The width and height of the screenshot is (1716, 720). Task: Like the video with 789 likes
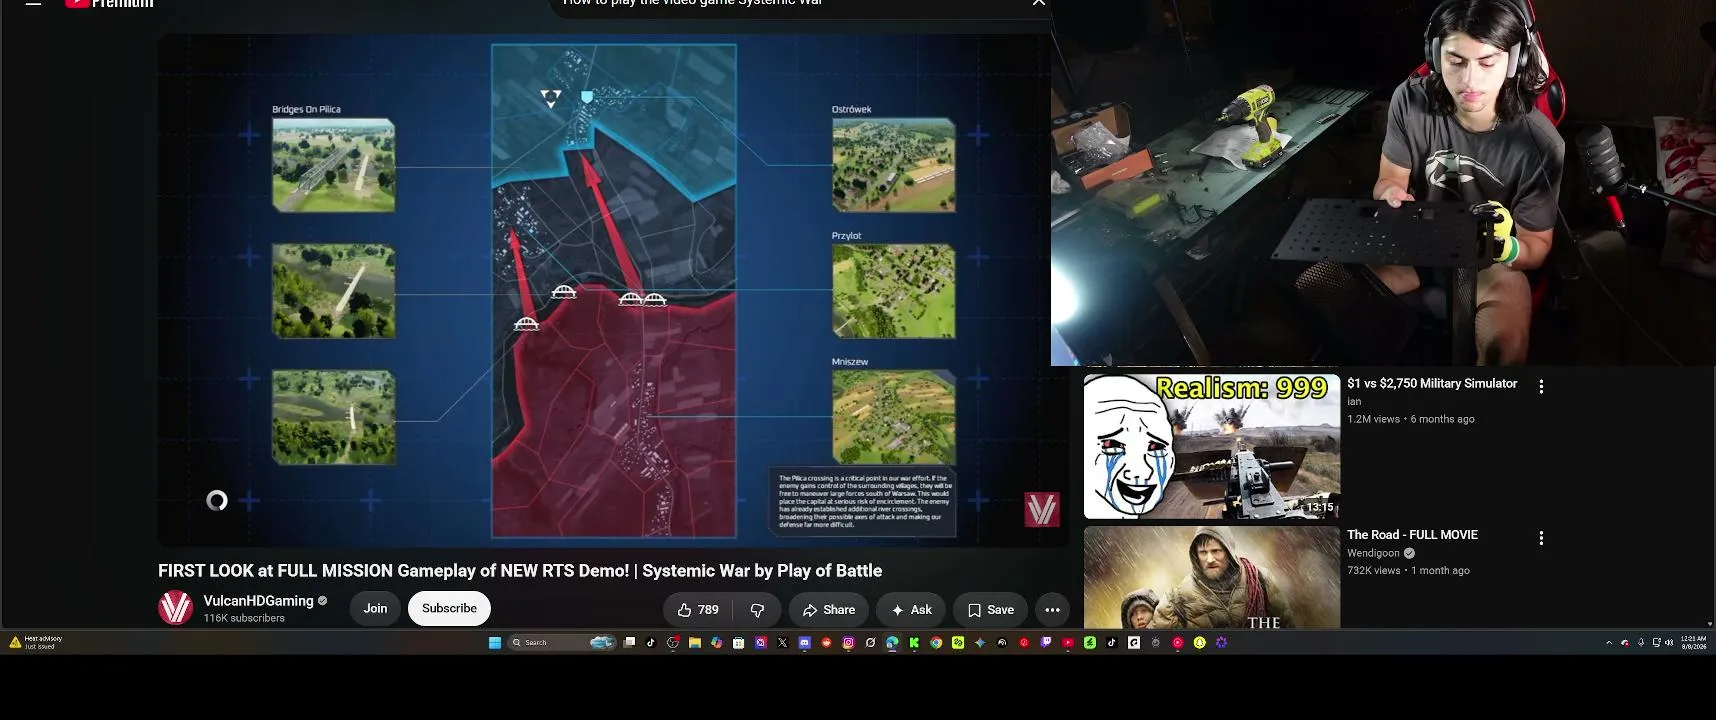[698, 609]
